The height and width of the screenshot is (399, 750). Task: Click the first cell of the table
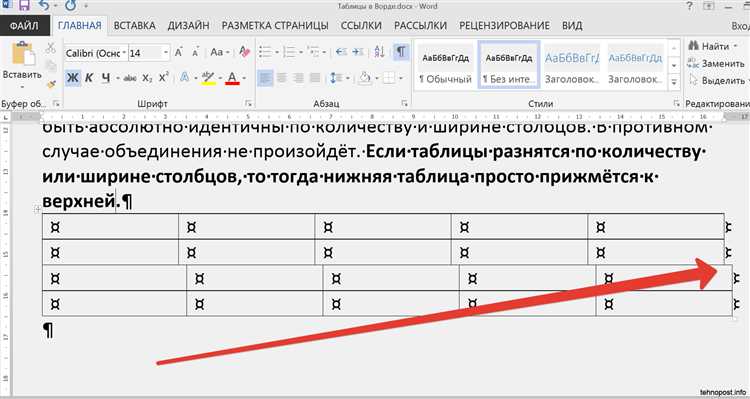click(x=110, y=227)
